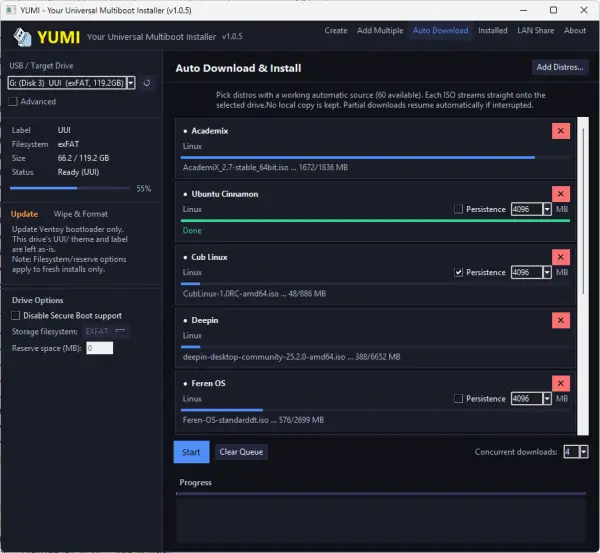
Task: Open the About tab
Action: pos(574,31)
